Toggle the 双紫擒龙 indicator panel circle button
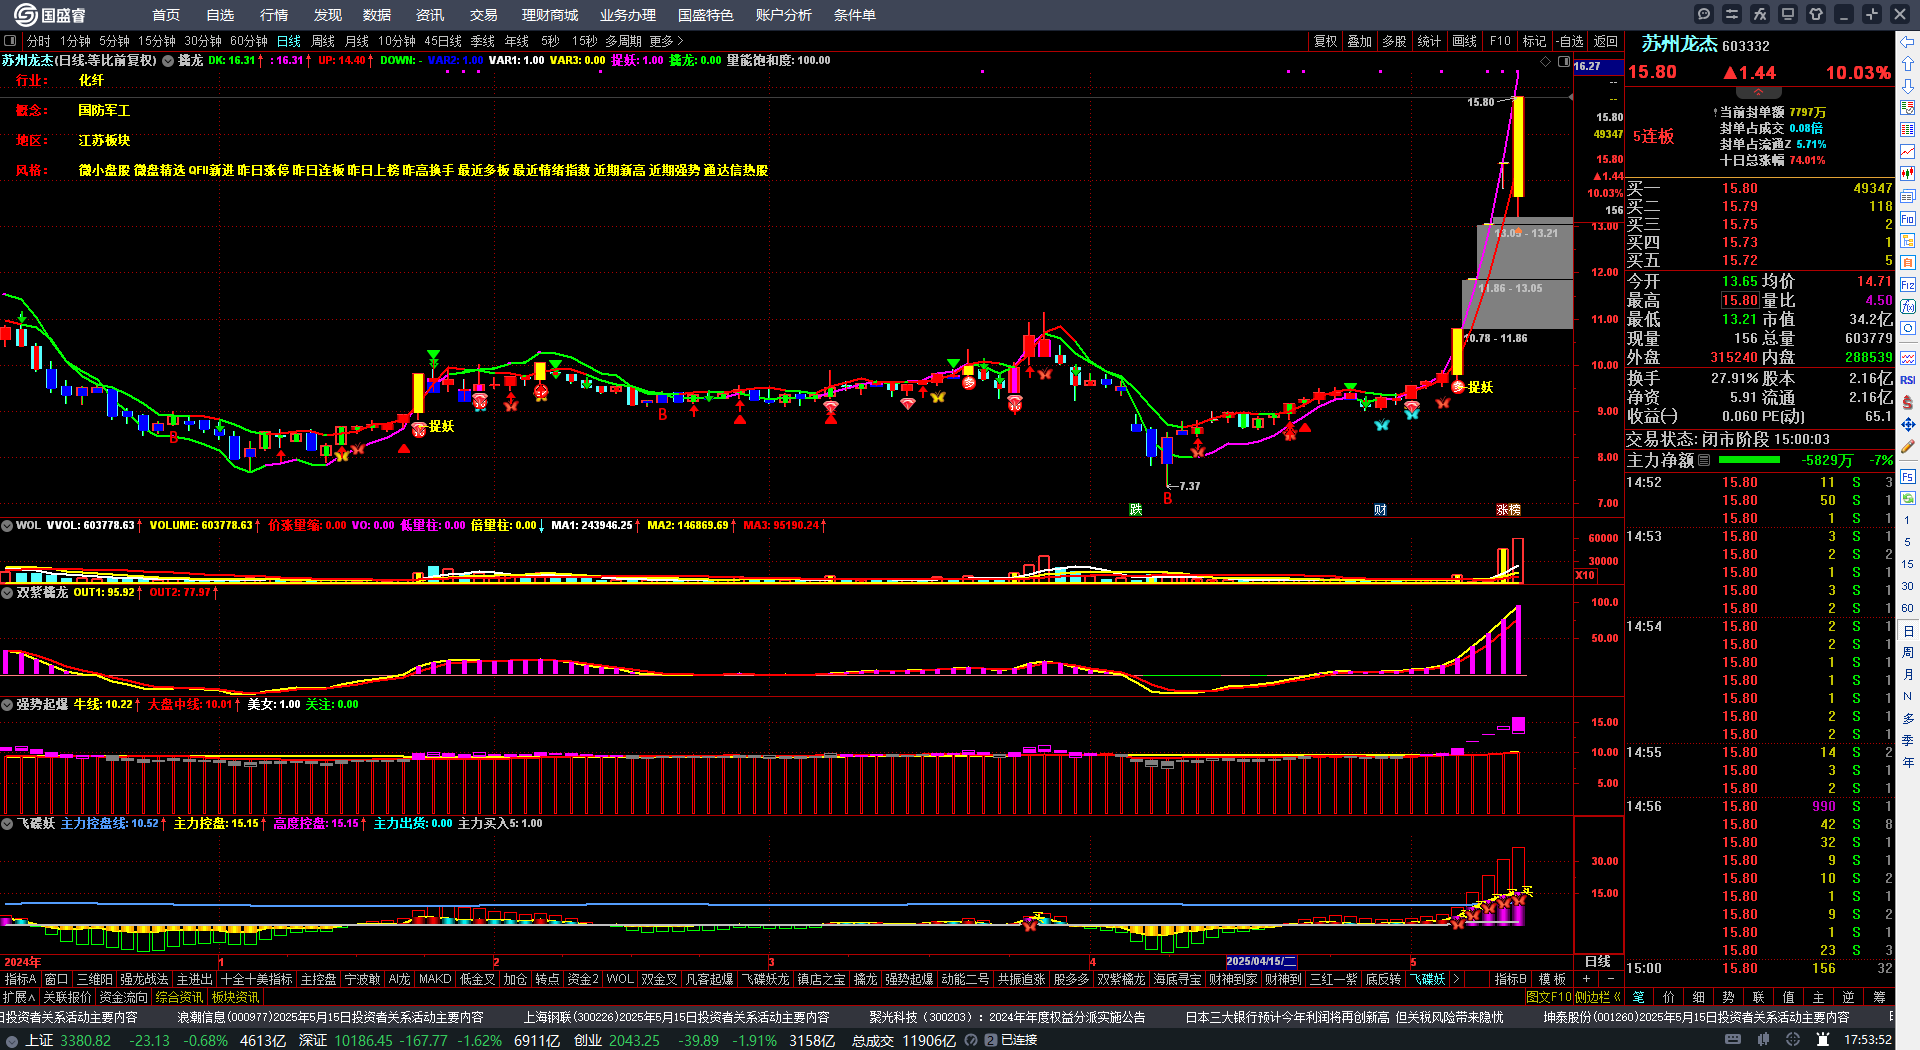Screen dimensions: 1920x1050 tap(7, 592)
